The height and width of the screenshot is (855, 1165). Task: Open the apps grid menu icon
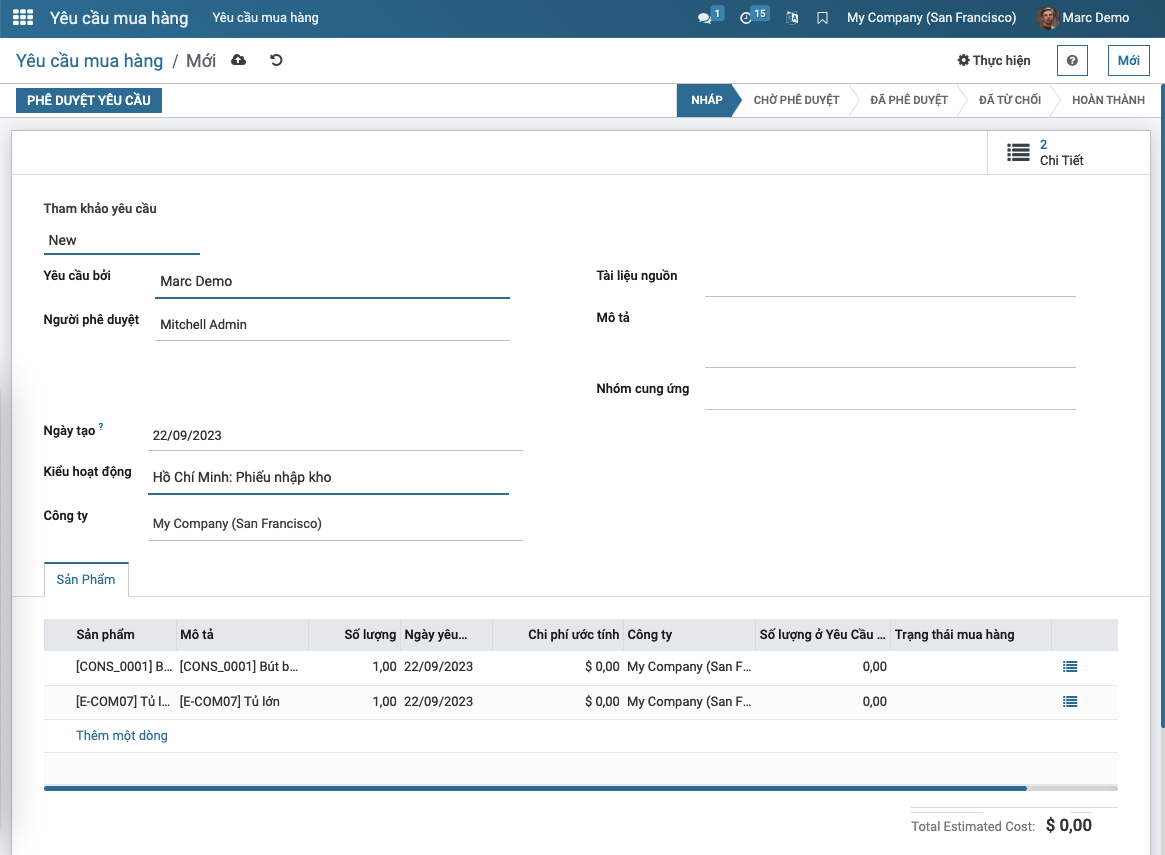pyautogui.click(x=23, y=17)
